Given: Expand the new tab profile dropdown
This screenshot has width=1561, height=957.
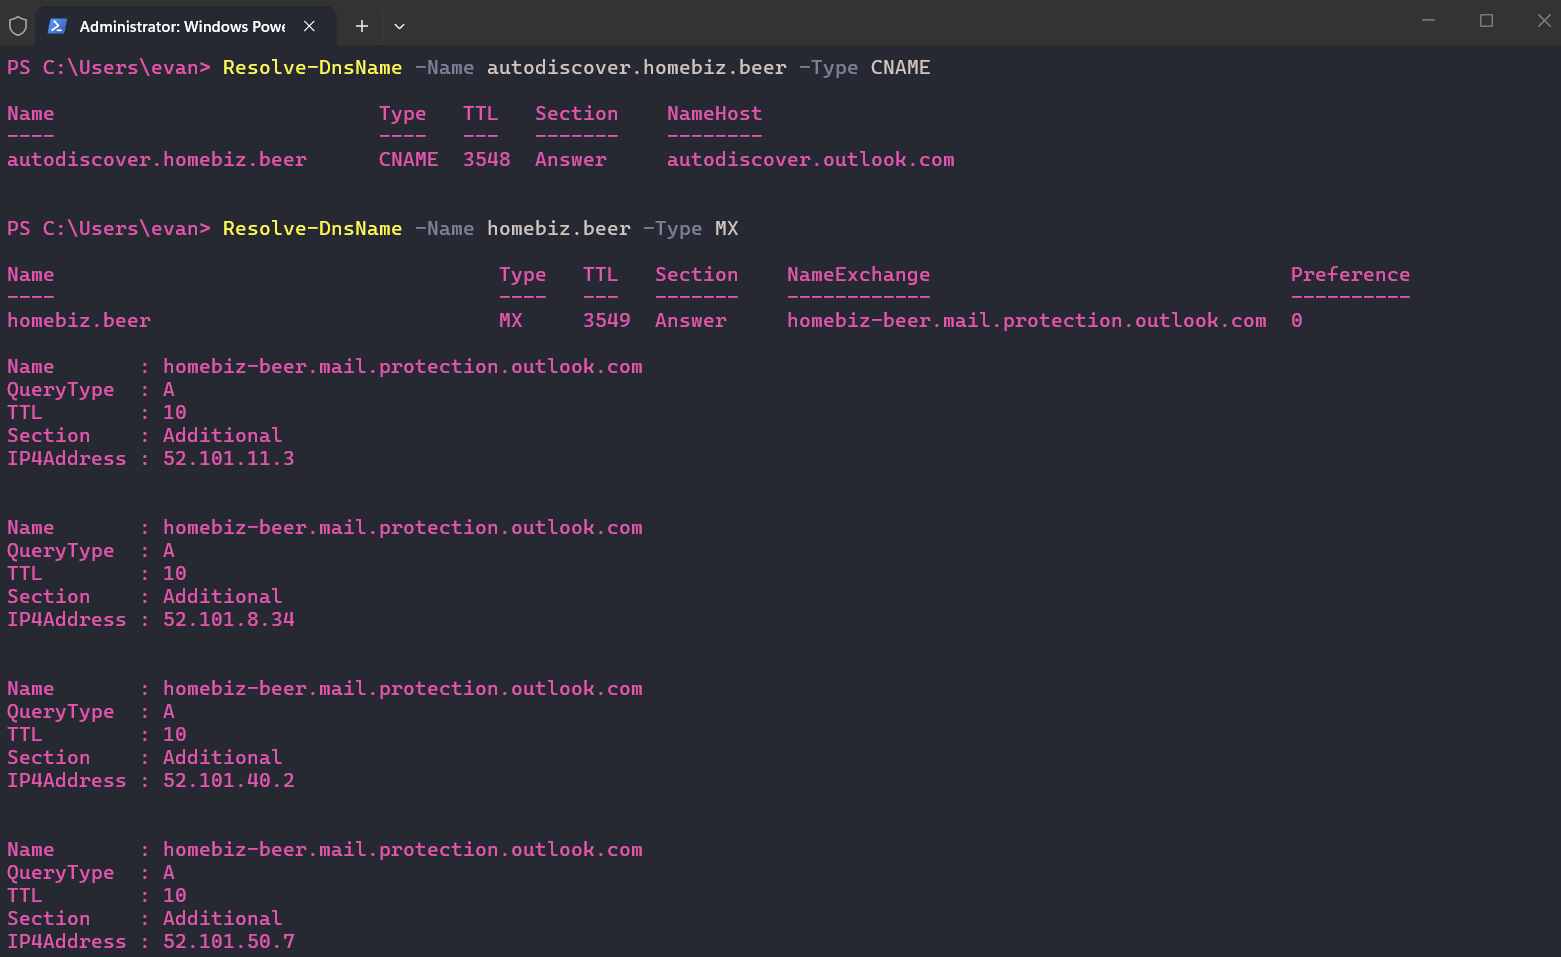Looking at the screenshot, I should (x=399, y=26).
